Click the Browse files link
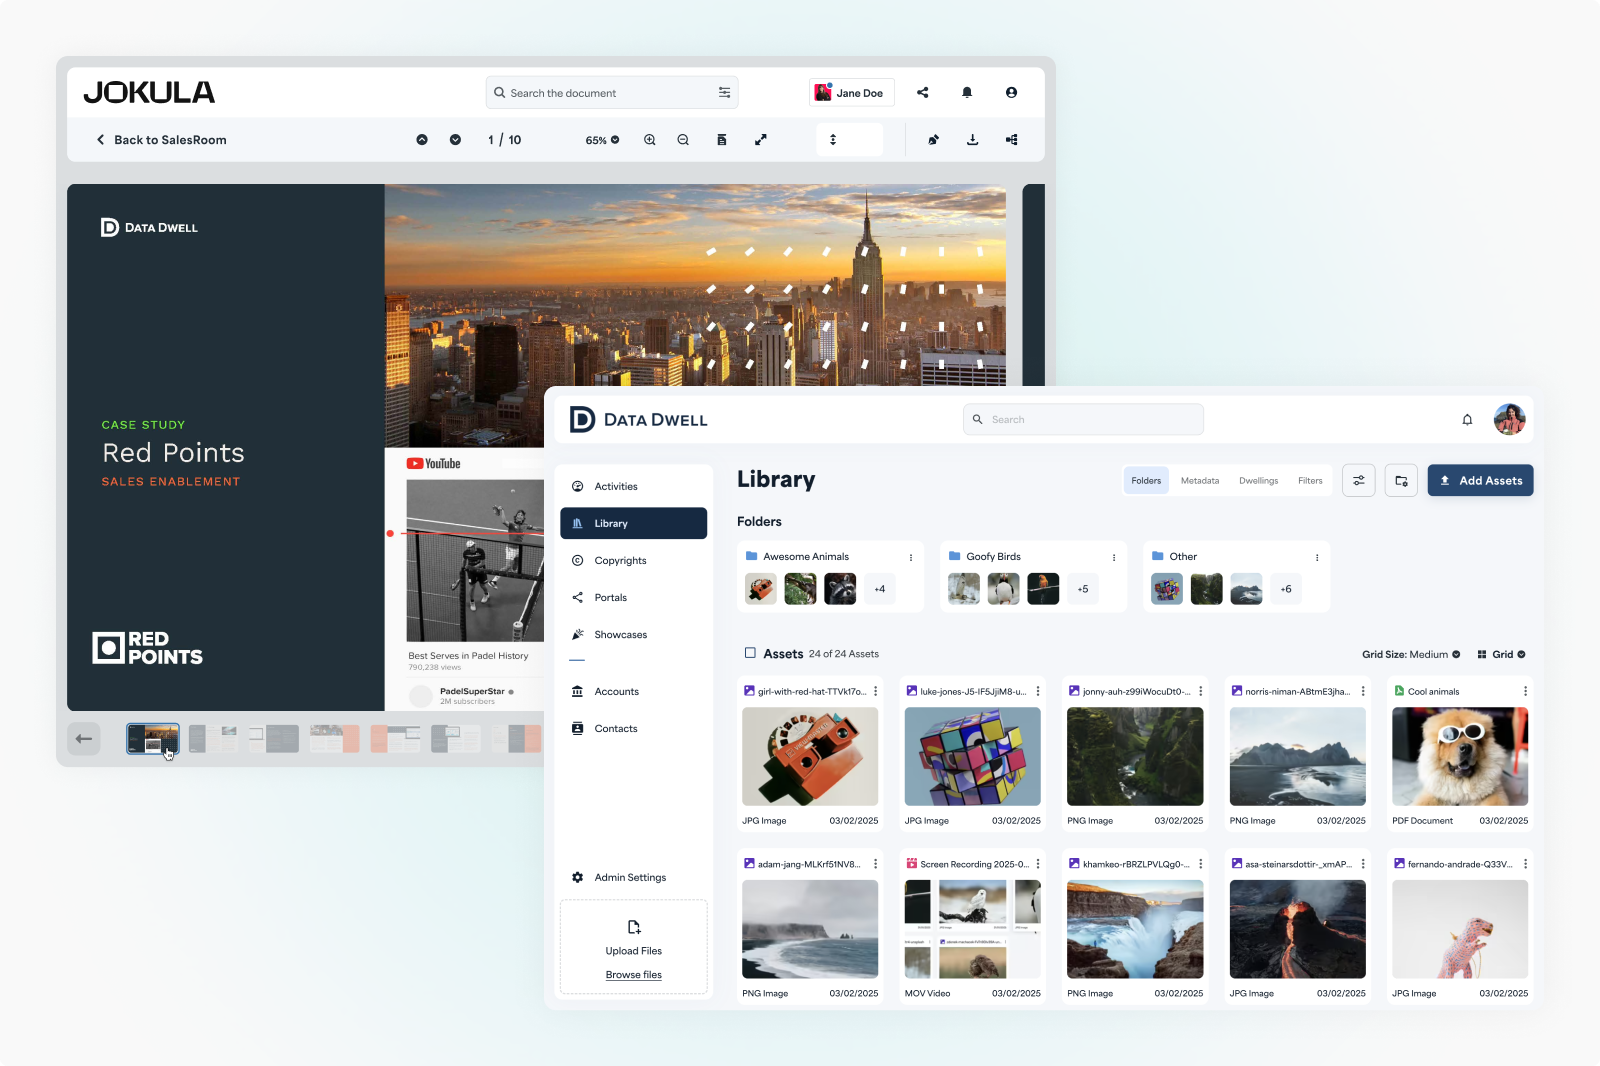The image size is (1600, 1066). pos(634,975)
